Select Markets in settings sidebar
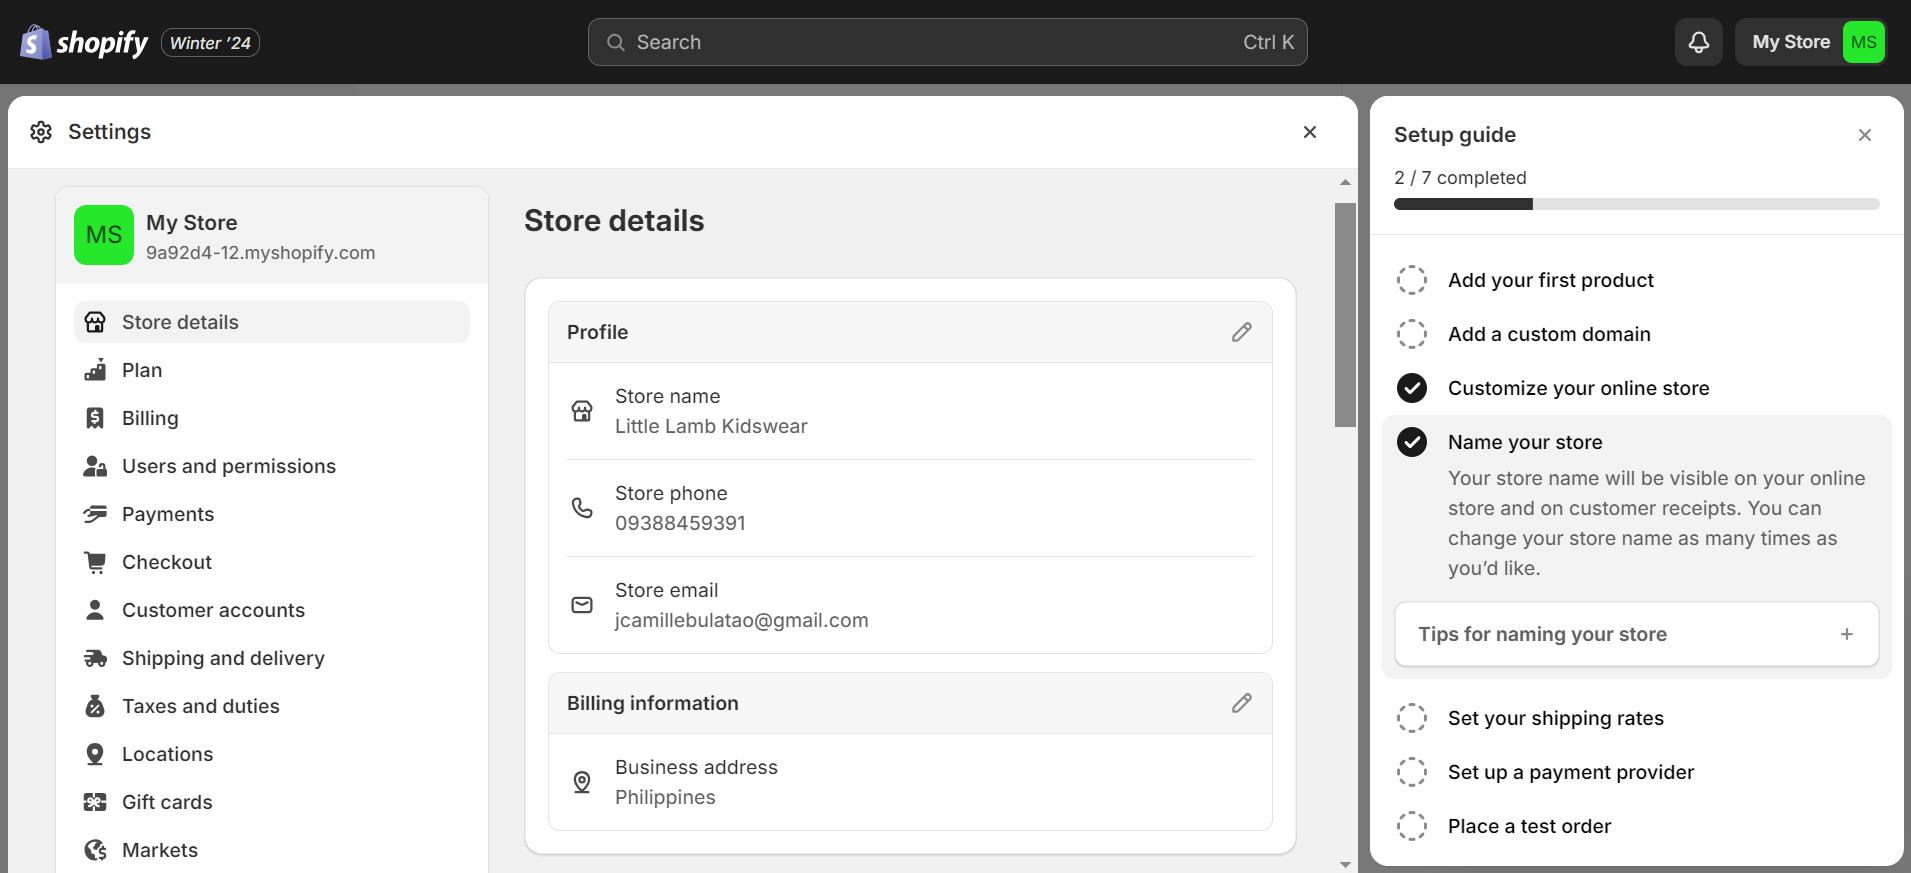This screenshot has width=1911, height=873. pyautogui.click(x=272, y=850)
